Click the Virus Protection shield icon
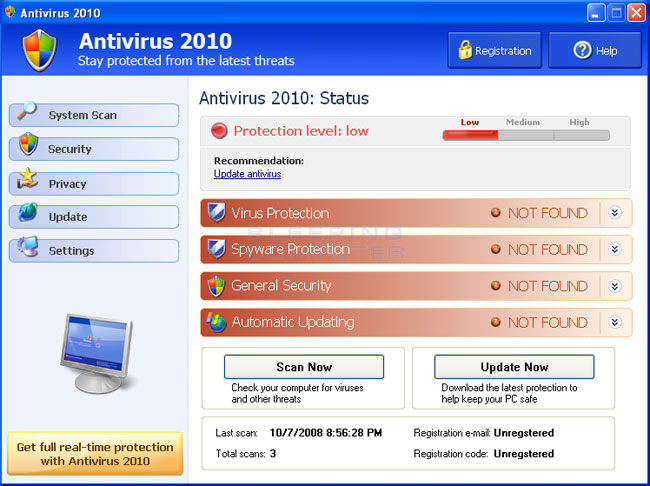The height and width of the screenshot is (486, 650). click(x=216, y=213)
